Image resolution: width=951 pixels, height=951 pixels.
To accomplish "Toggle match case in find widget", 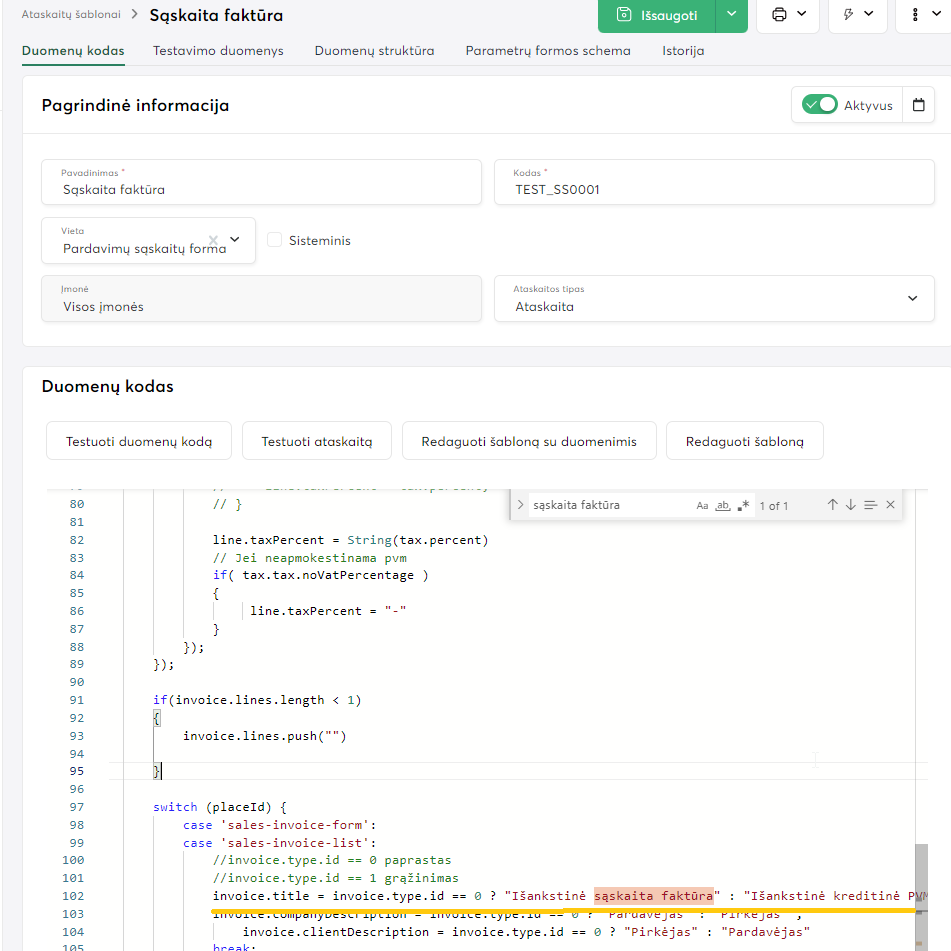I will pyautogui.click(x=703, y=506).
